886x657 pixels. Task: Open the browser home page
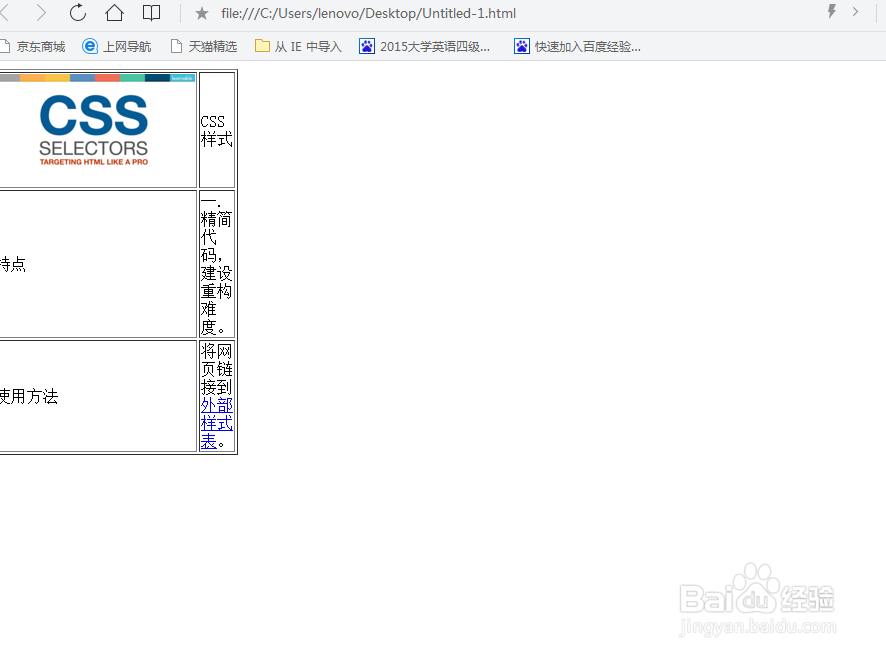pos(114,13)
